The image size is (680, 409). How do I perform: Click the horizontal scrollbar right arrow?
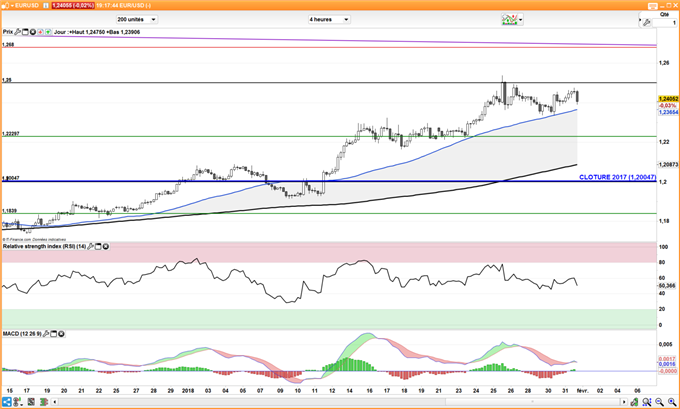tap(624, 402)
